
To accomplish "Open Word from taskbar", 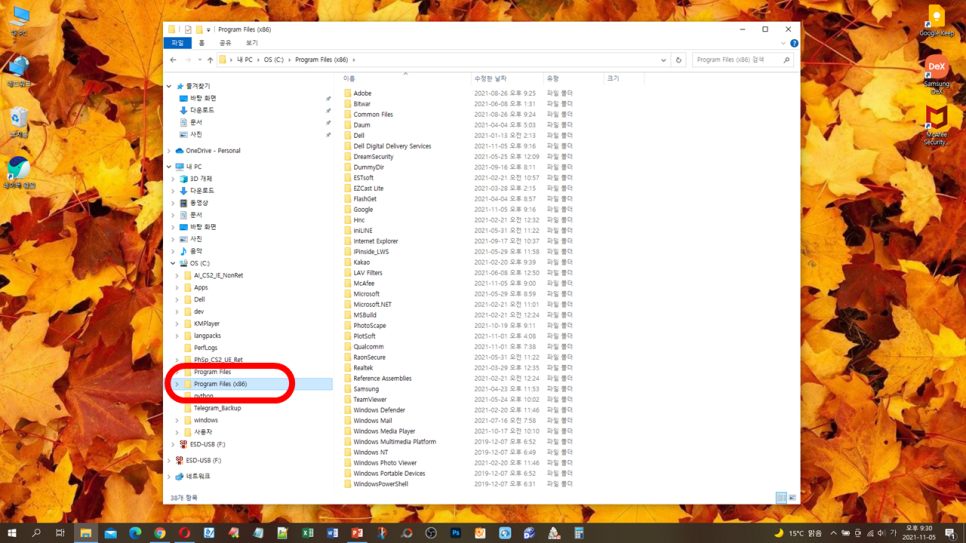I will (332, 533).
